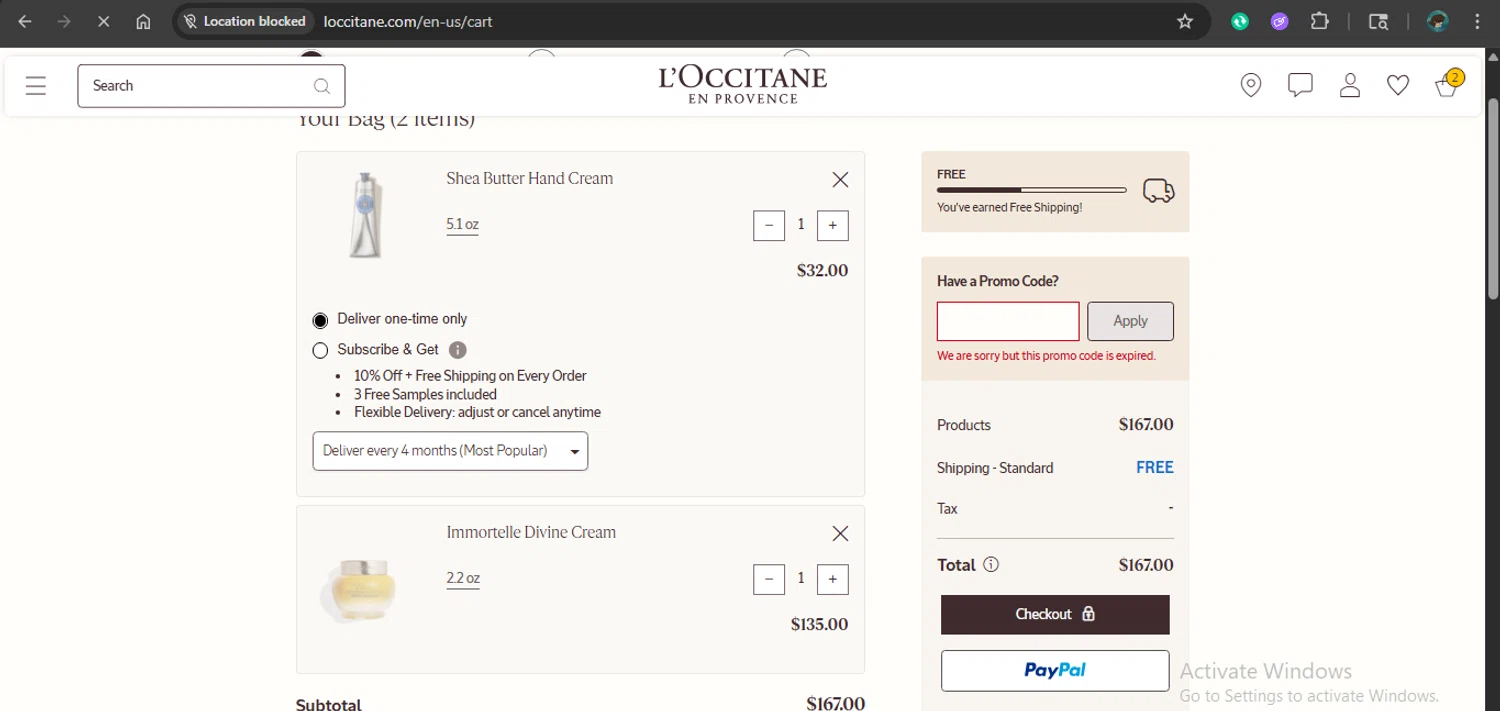This screenshot has width=1500, height=711.
Task: Open the browser Extensions puzzle icon
Action: [1320, 21]
